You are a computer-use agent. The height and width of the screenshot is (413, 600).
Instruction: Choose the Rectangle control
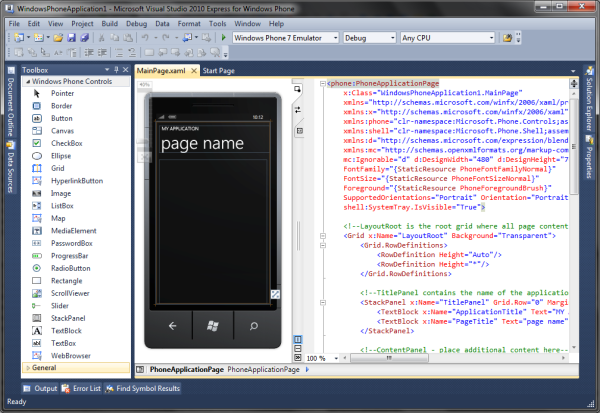tap(76, 281)
